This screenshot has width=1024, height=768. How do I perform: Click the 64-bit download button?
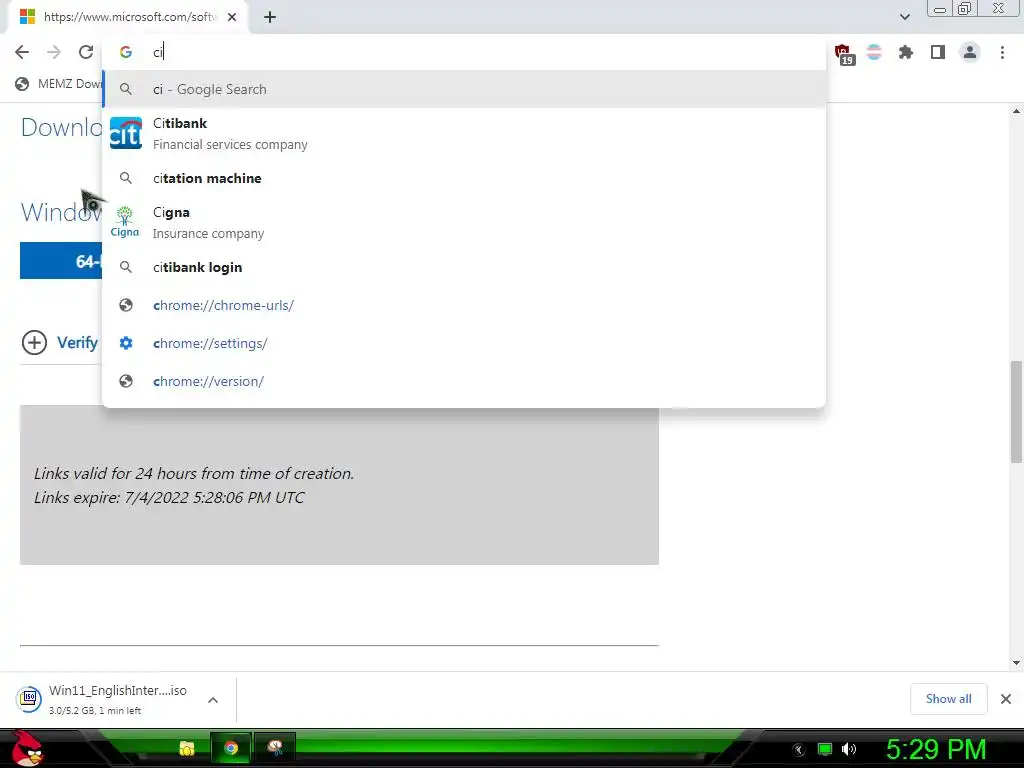pos(61,261)
